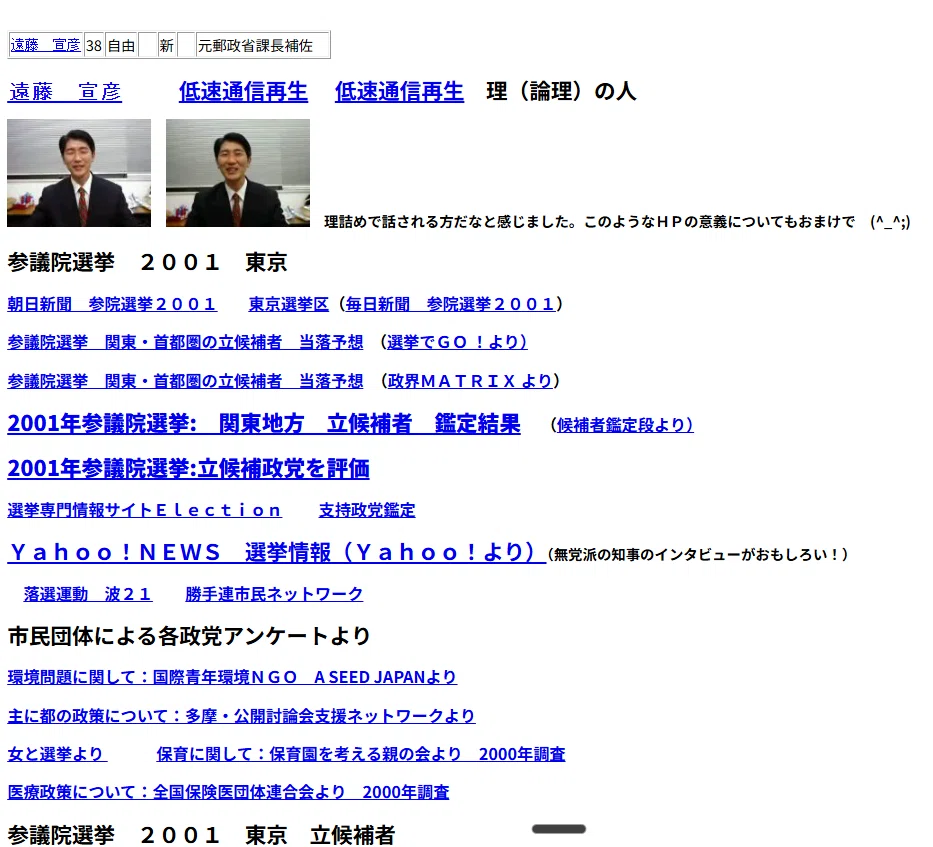Click the second 低速通信再生 link
The image size is (933, 847).
[399, 92]
